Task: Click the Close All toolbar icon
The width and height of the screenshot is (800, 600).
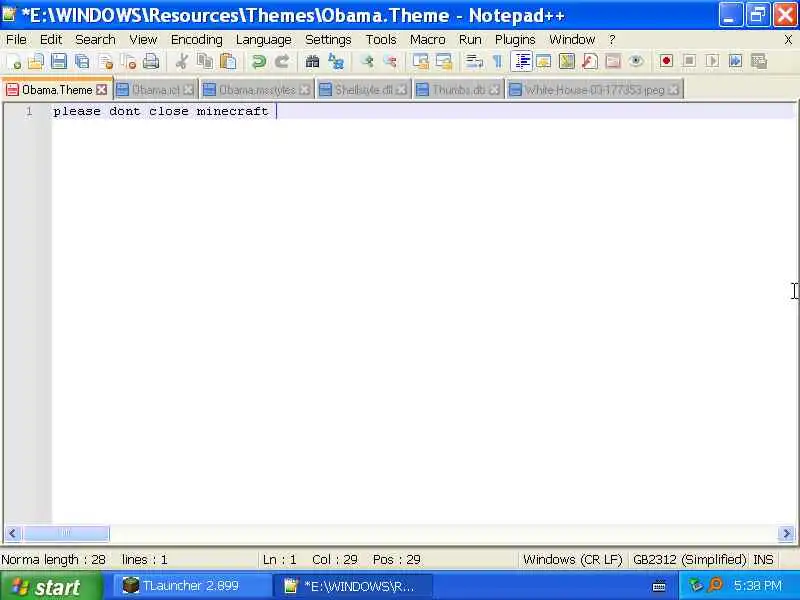Action: 128,62
